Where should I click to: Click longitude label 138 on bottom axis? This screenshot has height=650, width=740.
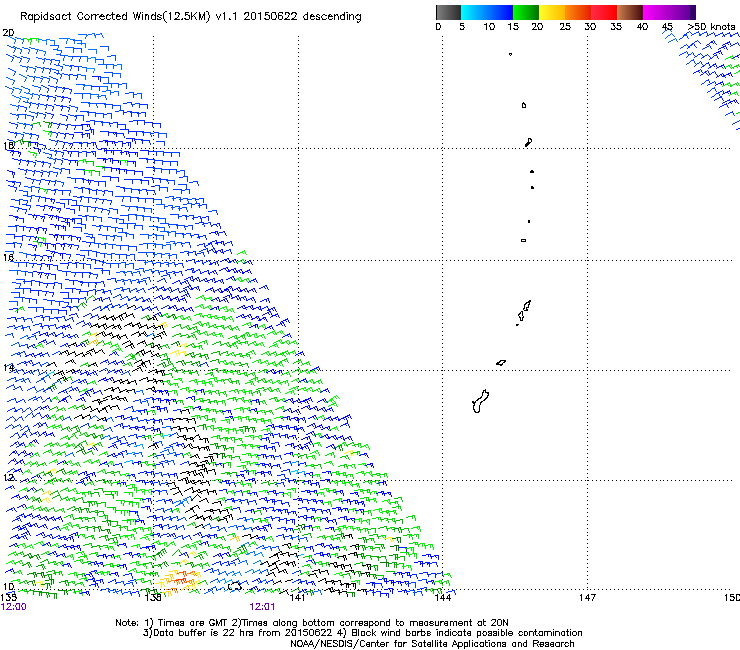click(x=153, y=598)
